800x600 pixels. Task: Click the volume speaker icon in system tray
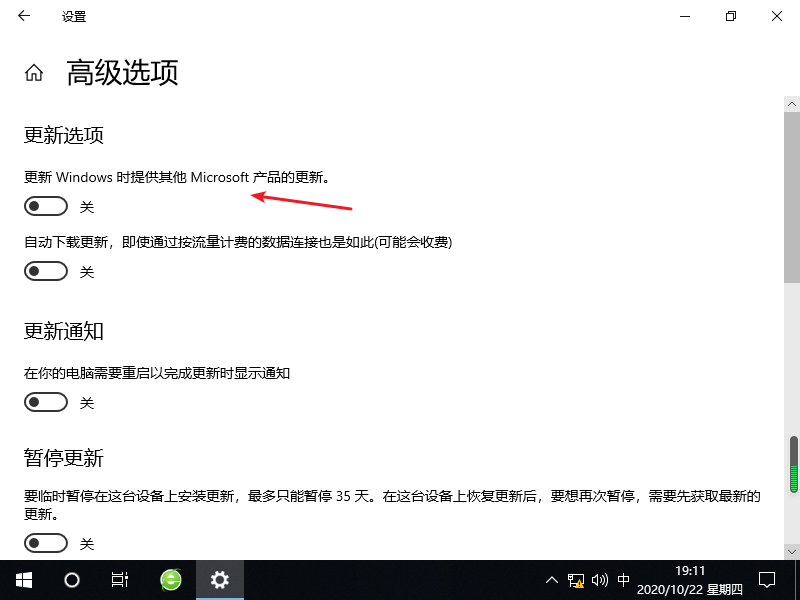[x=599, y=580]
